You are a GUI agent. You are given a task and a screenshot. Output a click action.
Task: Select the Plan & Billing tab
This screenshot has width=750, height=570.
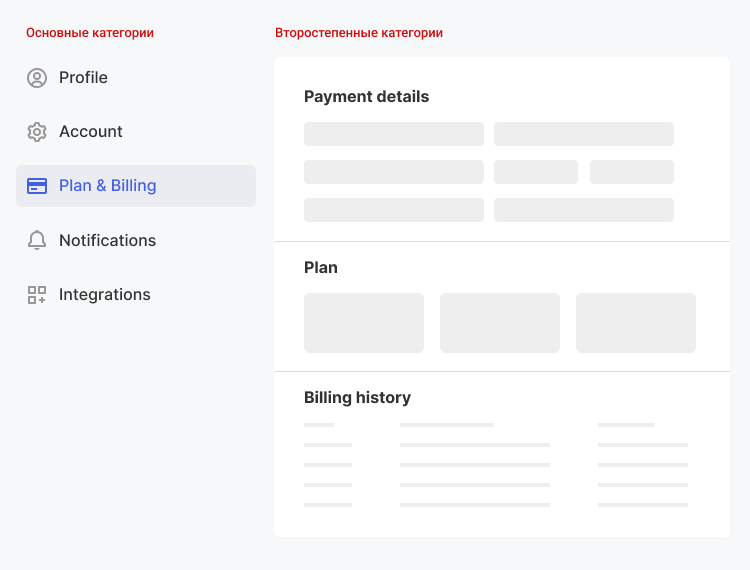coord(136,186)
